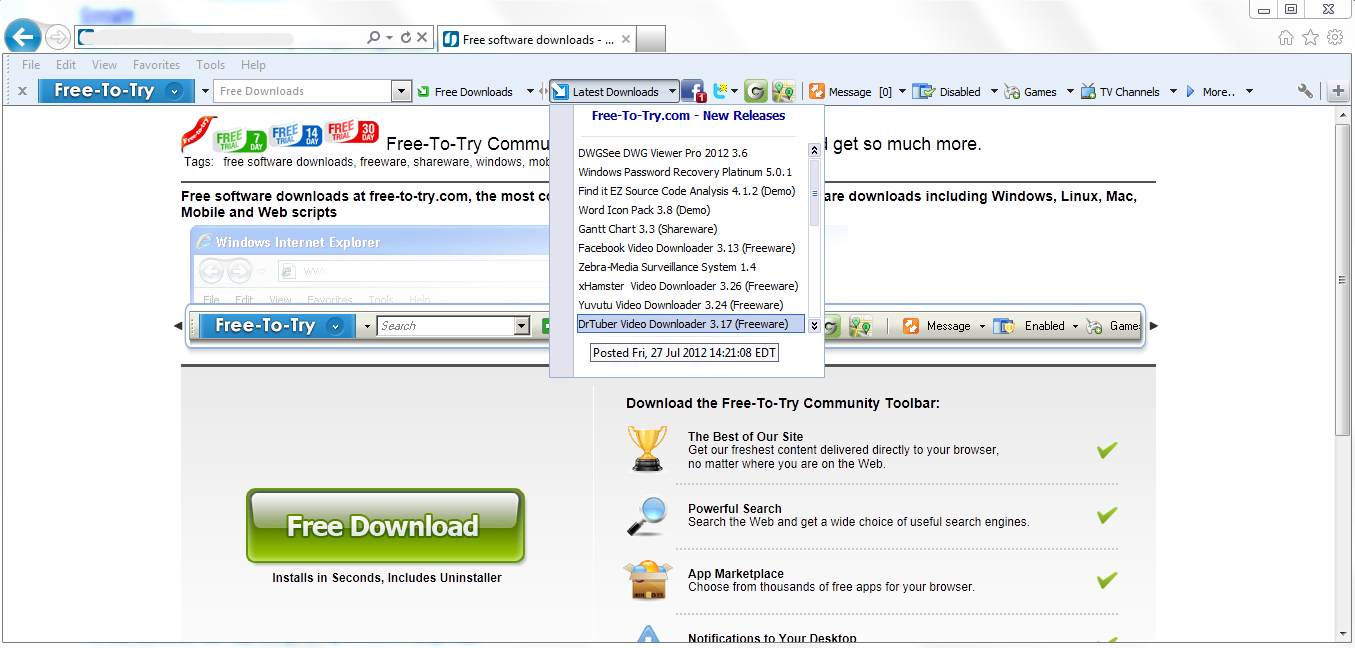Image resolution: width=1355 pixels, height=648 pixels.
Task: Expand the TV Channels dropdown arrow
Action: click(x=1173, y=92)
